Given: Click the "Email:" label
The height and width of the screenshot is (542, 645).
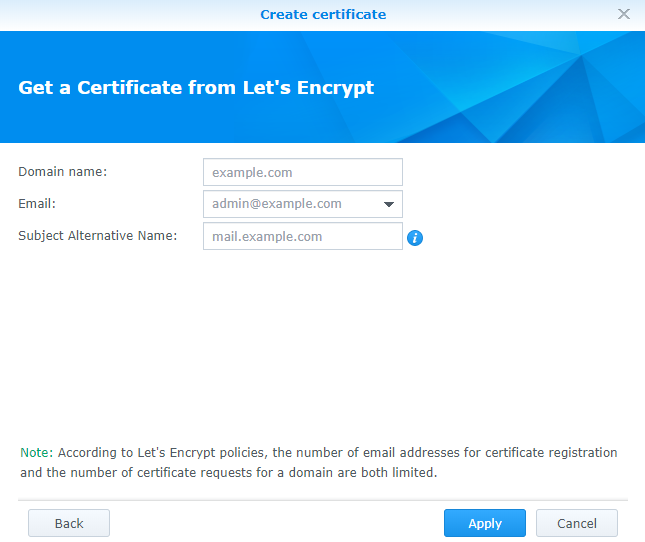Looking at the screenshot, I should click(37, 204).
